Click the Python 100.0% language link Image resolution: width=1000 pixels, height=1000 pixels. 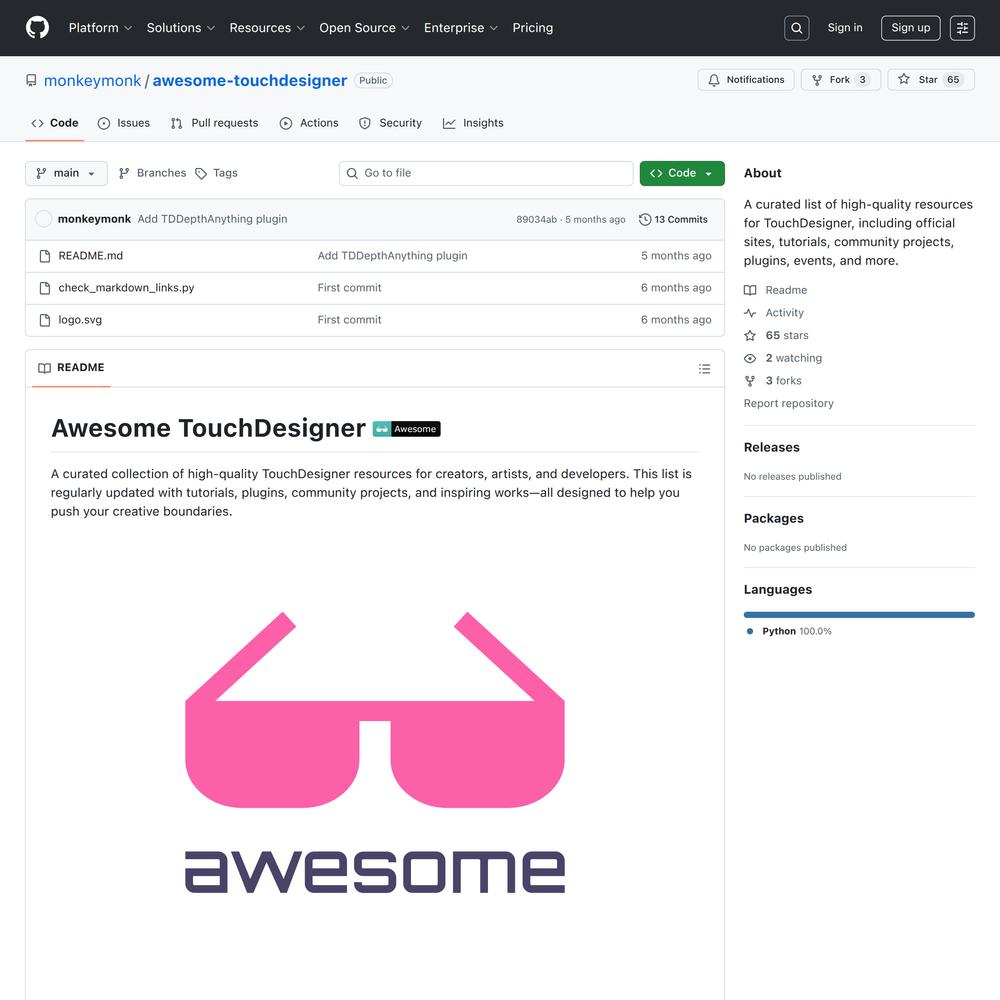[x=790, y=631]
